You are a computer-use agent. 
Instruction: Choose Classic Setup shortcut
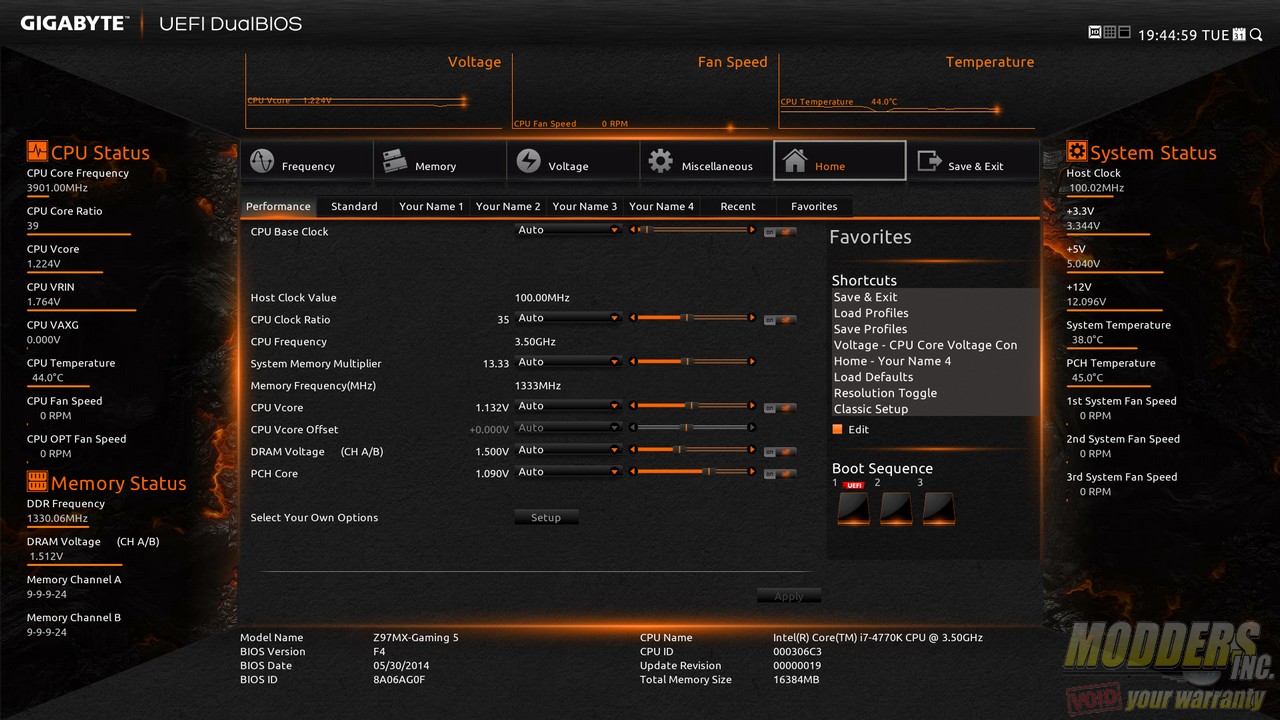coord(935,409)
